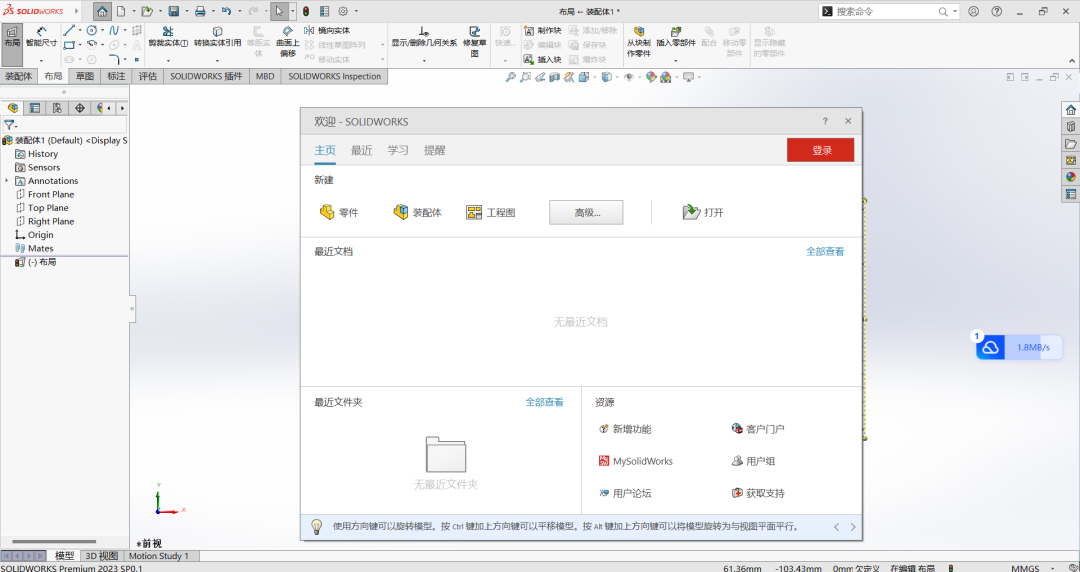Switch to the SOLIDWORKS Inspection tab

pyautogui.click(x=334, y=76)
